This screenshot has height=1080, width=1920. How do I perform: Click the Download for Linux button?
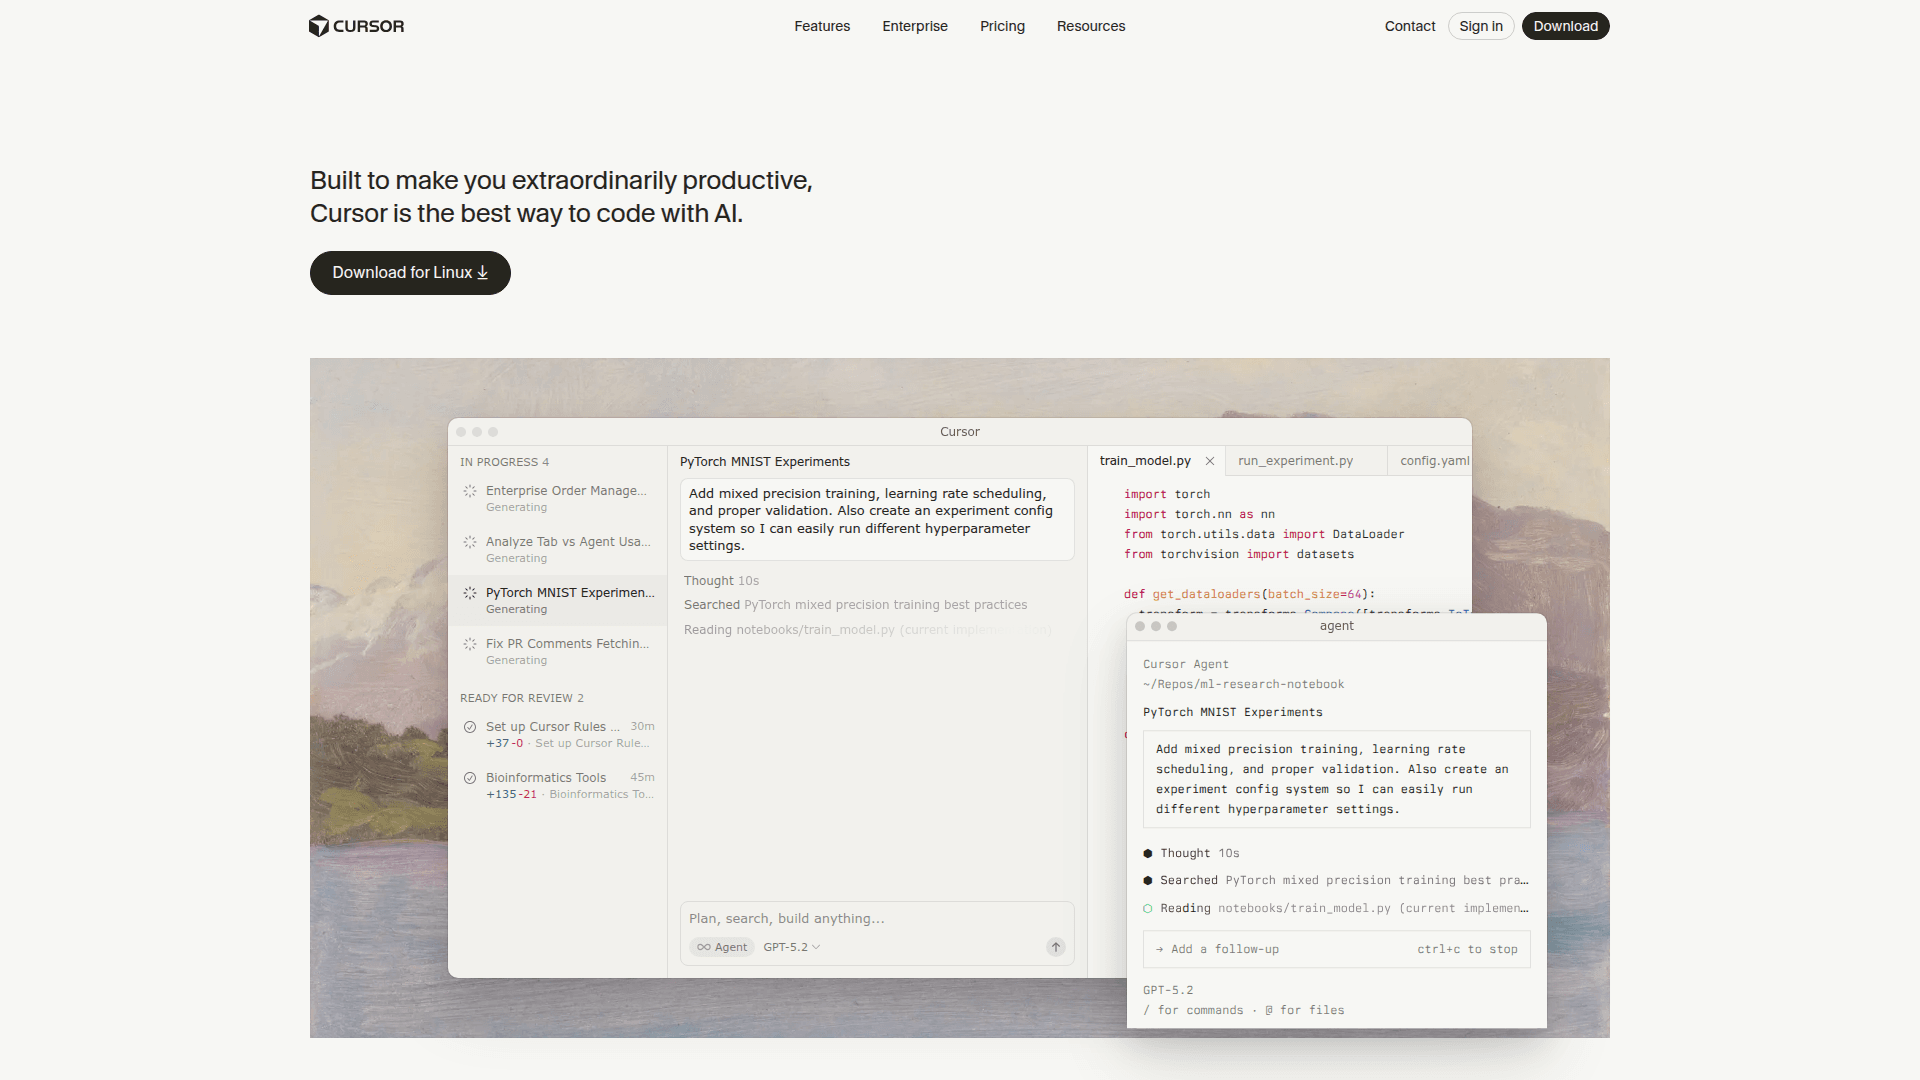tap(410, 273)
